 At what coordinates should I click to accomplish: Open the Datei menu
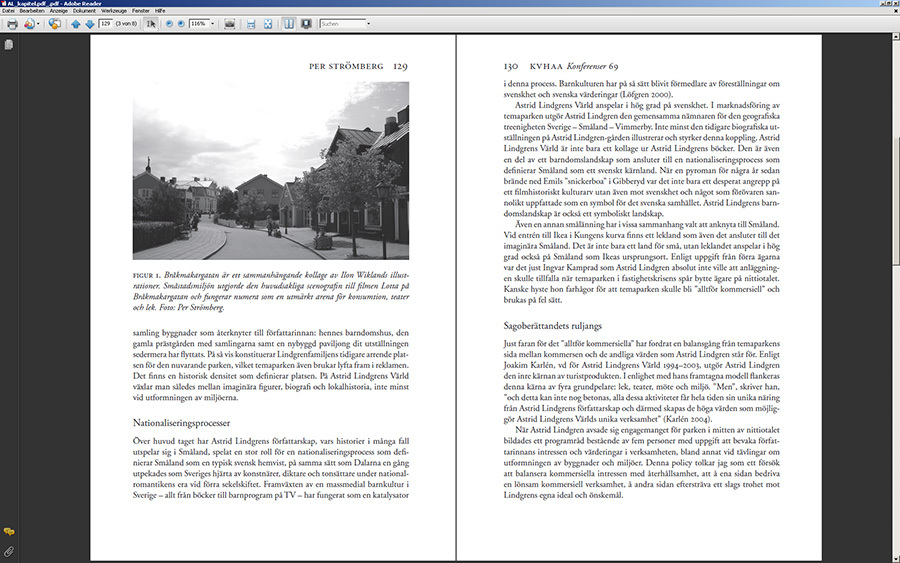click(8, 11)
